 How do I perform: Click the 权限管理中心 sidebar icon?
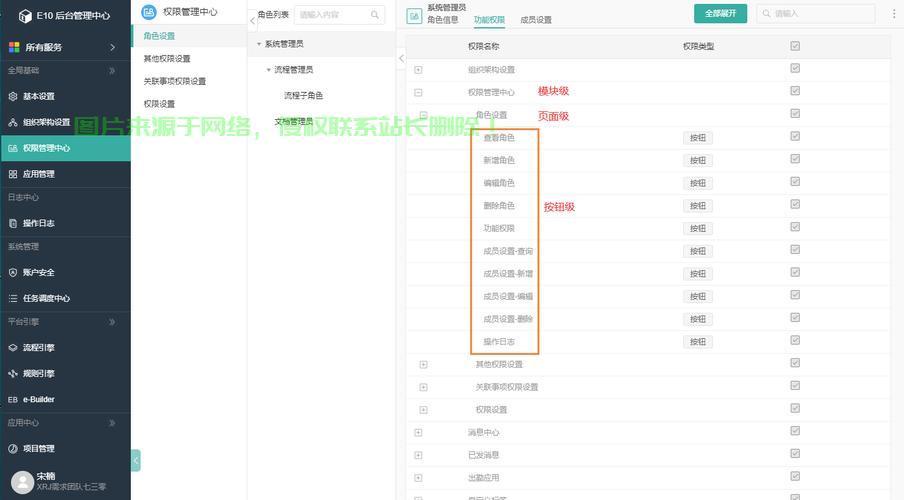tap(13, 148)
